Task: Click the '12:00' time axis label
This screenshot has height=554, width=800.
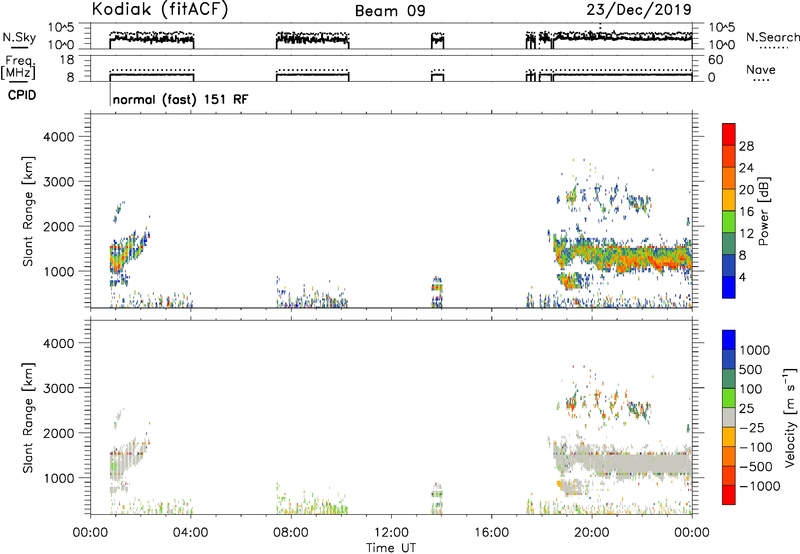Action: point(391,533)
